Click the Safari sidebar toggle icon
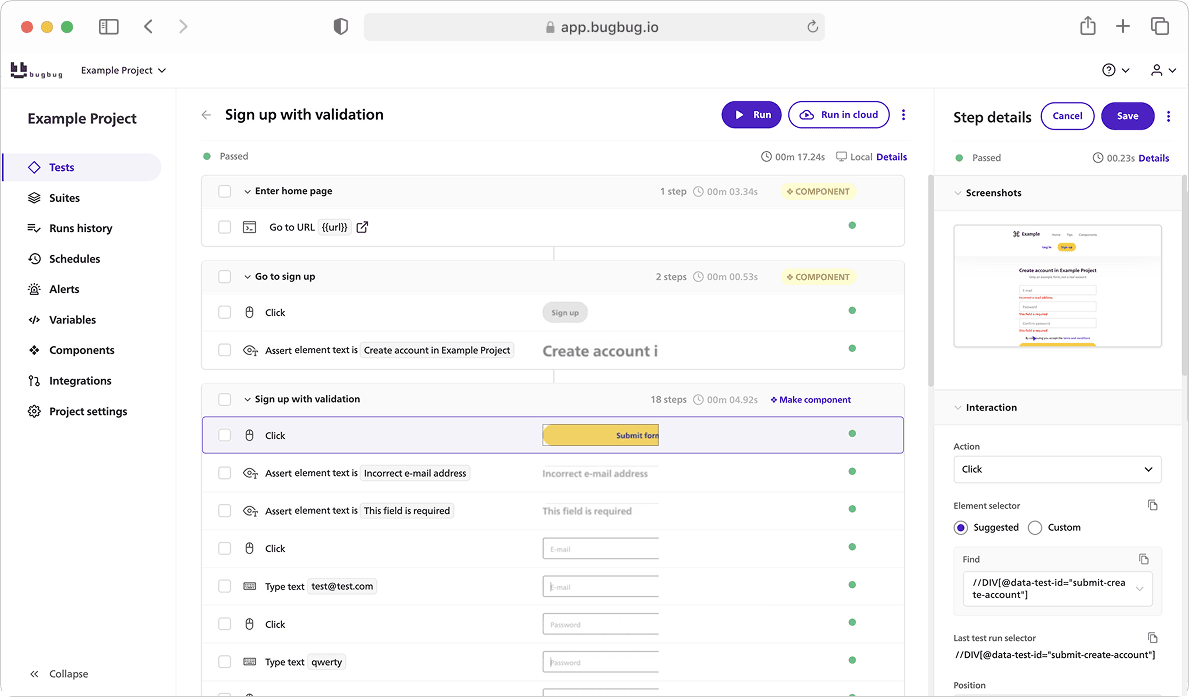1201x697 pixels. pos(109,27)
